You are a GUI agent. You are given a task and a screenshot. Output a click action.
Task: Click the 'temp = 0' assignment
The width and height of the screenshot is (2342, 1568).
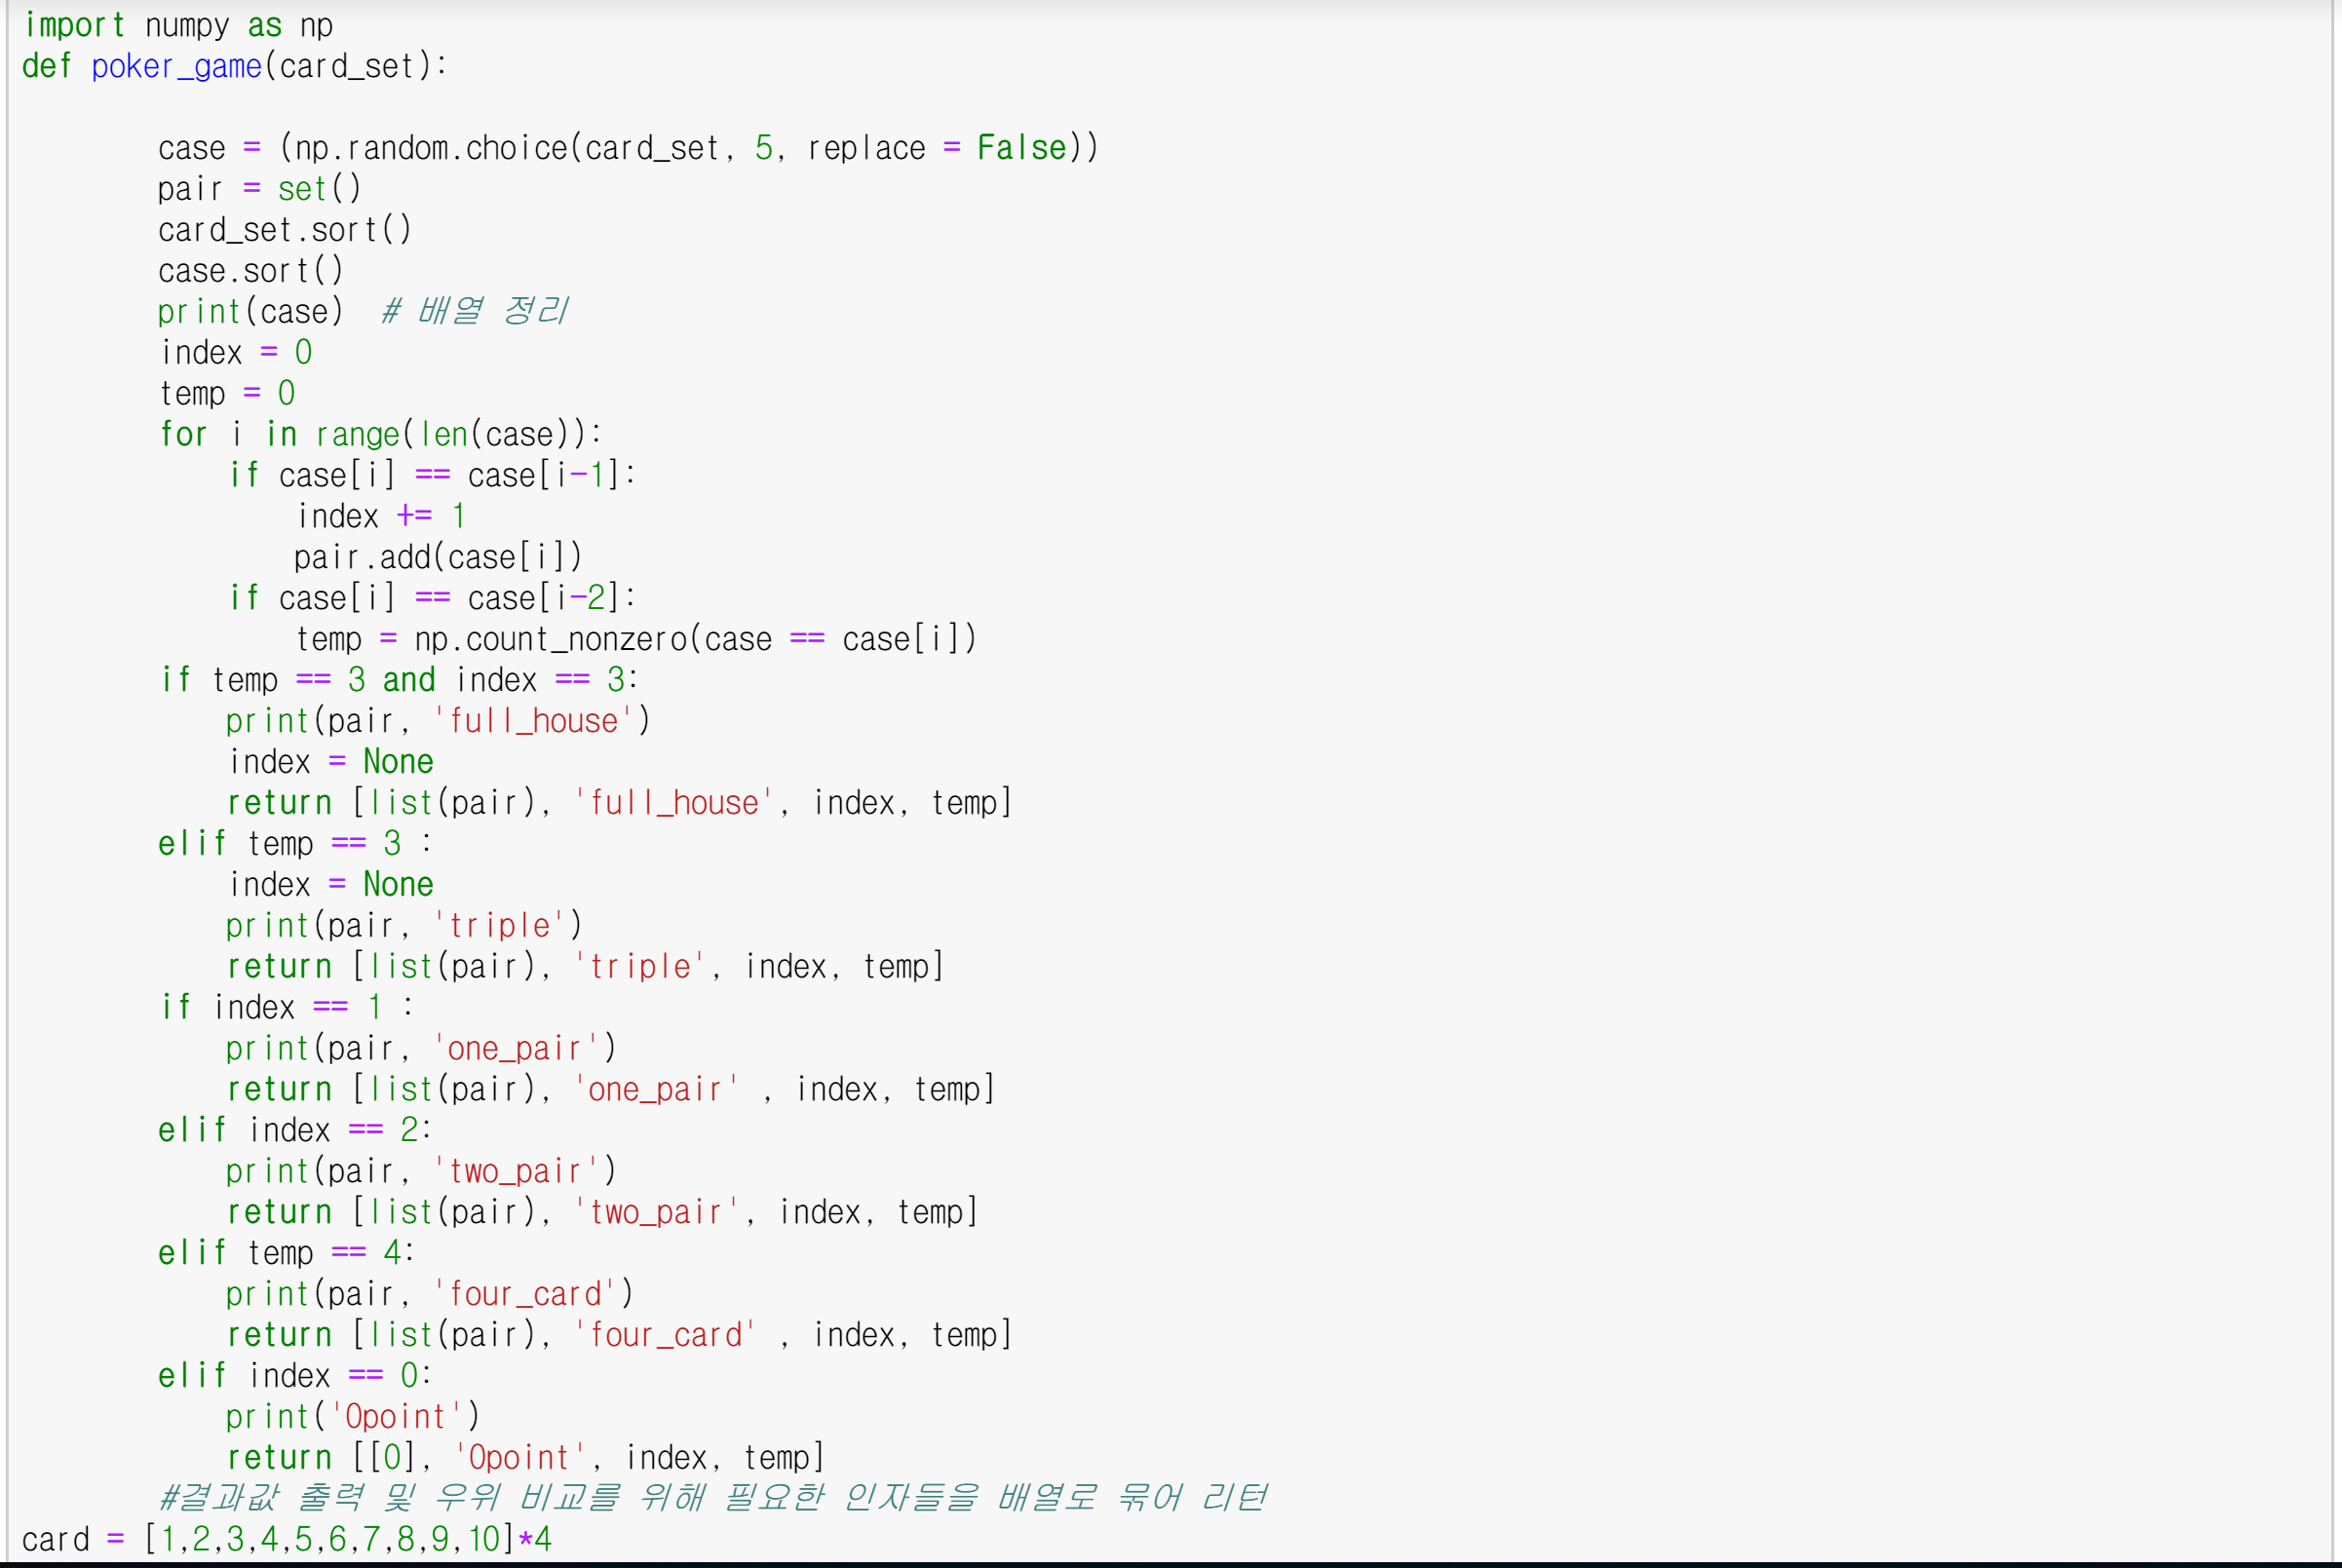228,394
